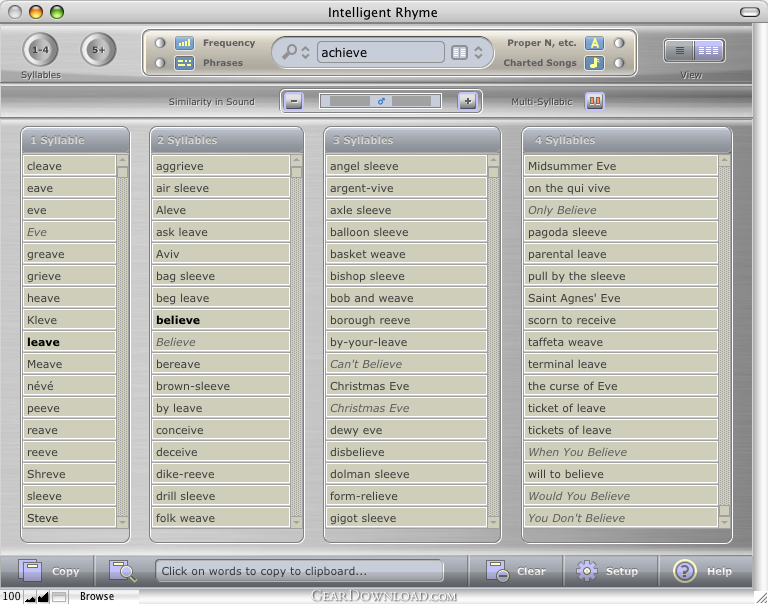Click the 4 Syllables column scrollbar
The width and height of the screenshot is (768, 604).
pyautogui.click(x=724, y=341)
